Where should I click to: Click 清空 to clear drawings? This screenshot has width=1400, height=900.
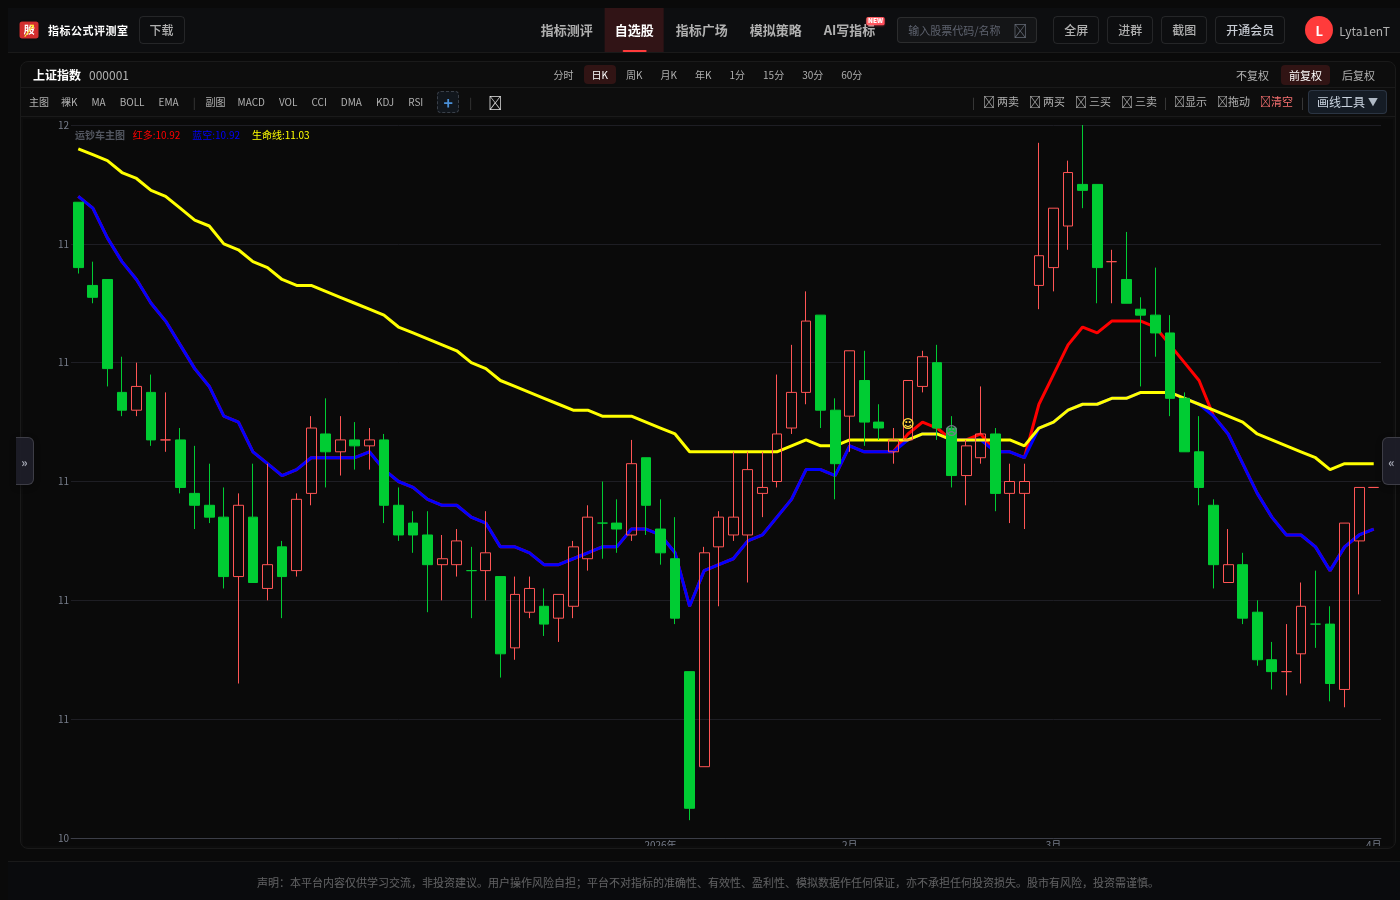pyautogui.click(x=1276, y=102)
